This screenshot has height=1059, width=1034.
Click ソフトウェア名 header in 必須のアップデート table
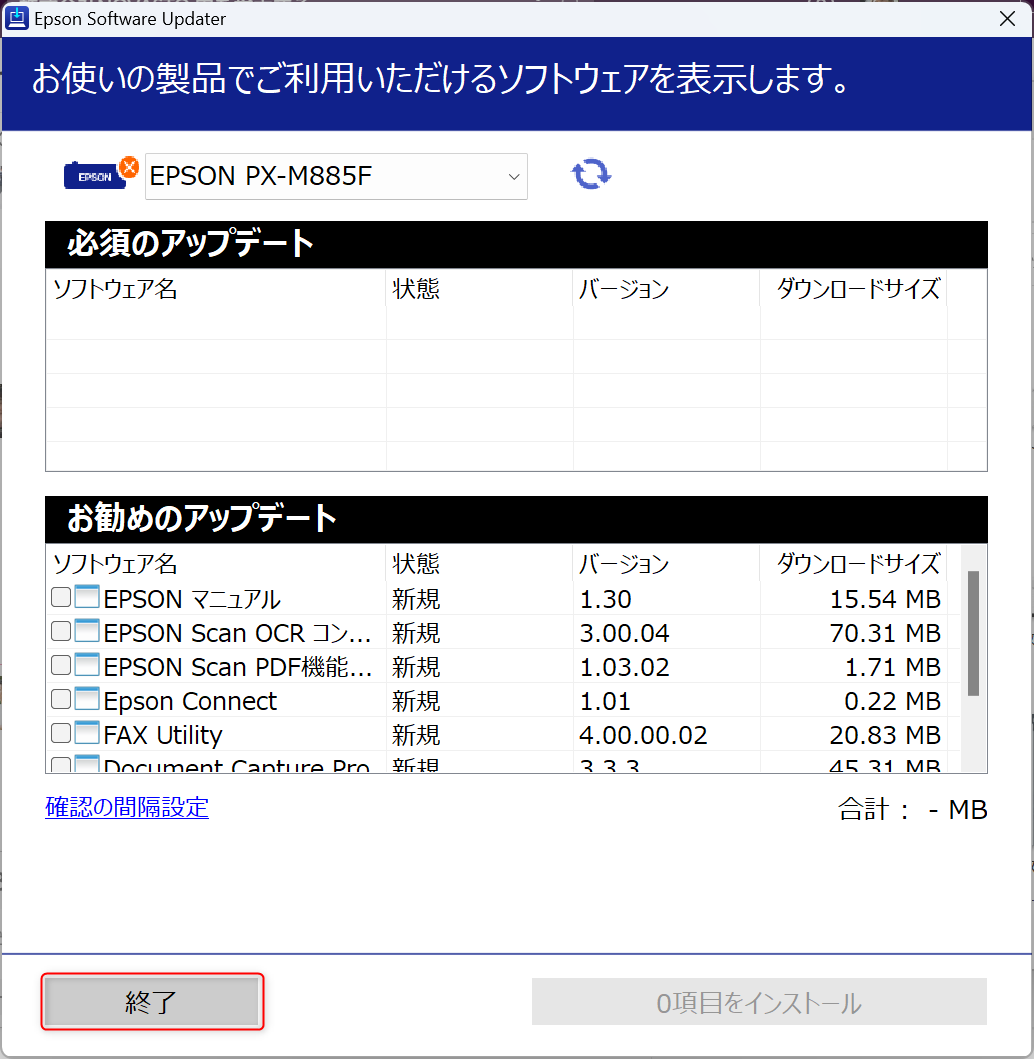(x=115, y=289)
